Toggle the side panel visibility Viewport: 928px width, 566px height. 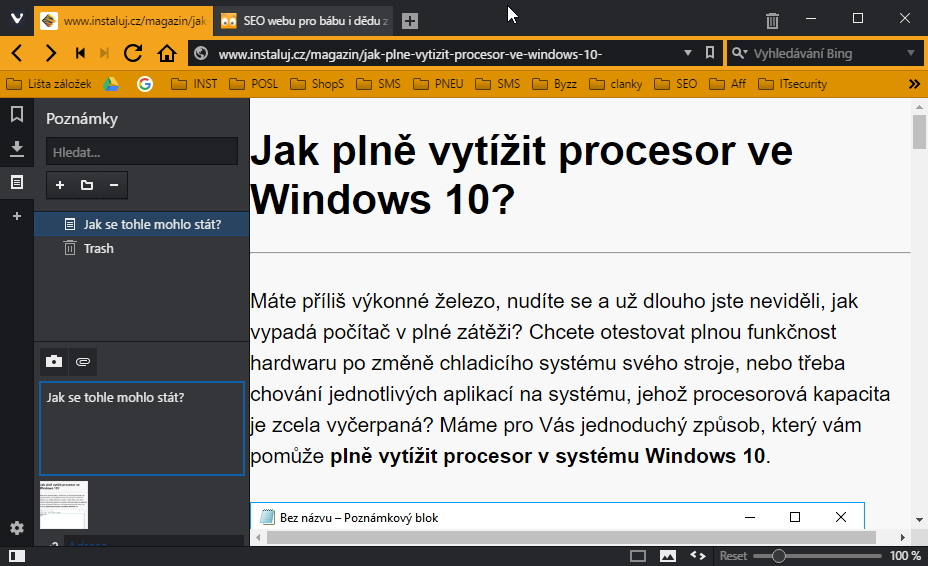[x=17, y=556]
